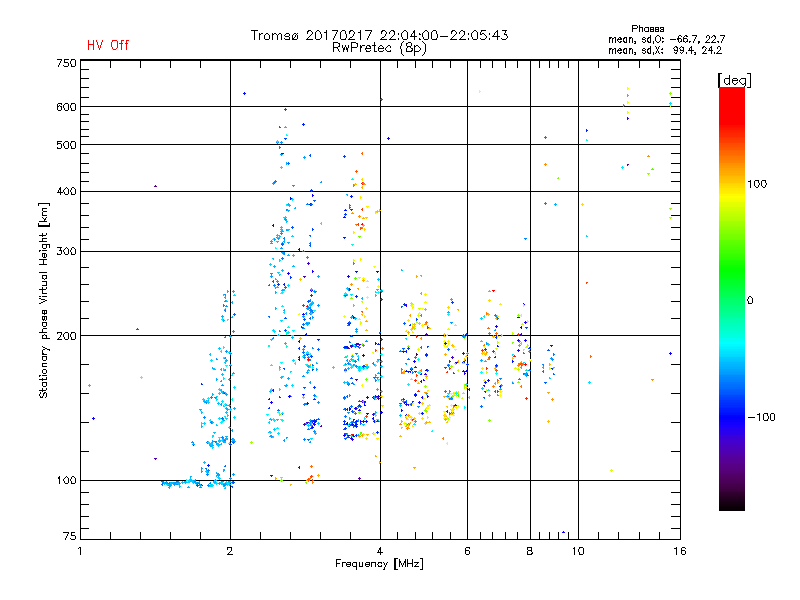Click the colorbar label '100'

click(x=757, y=184)
